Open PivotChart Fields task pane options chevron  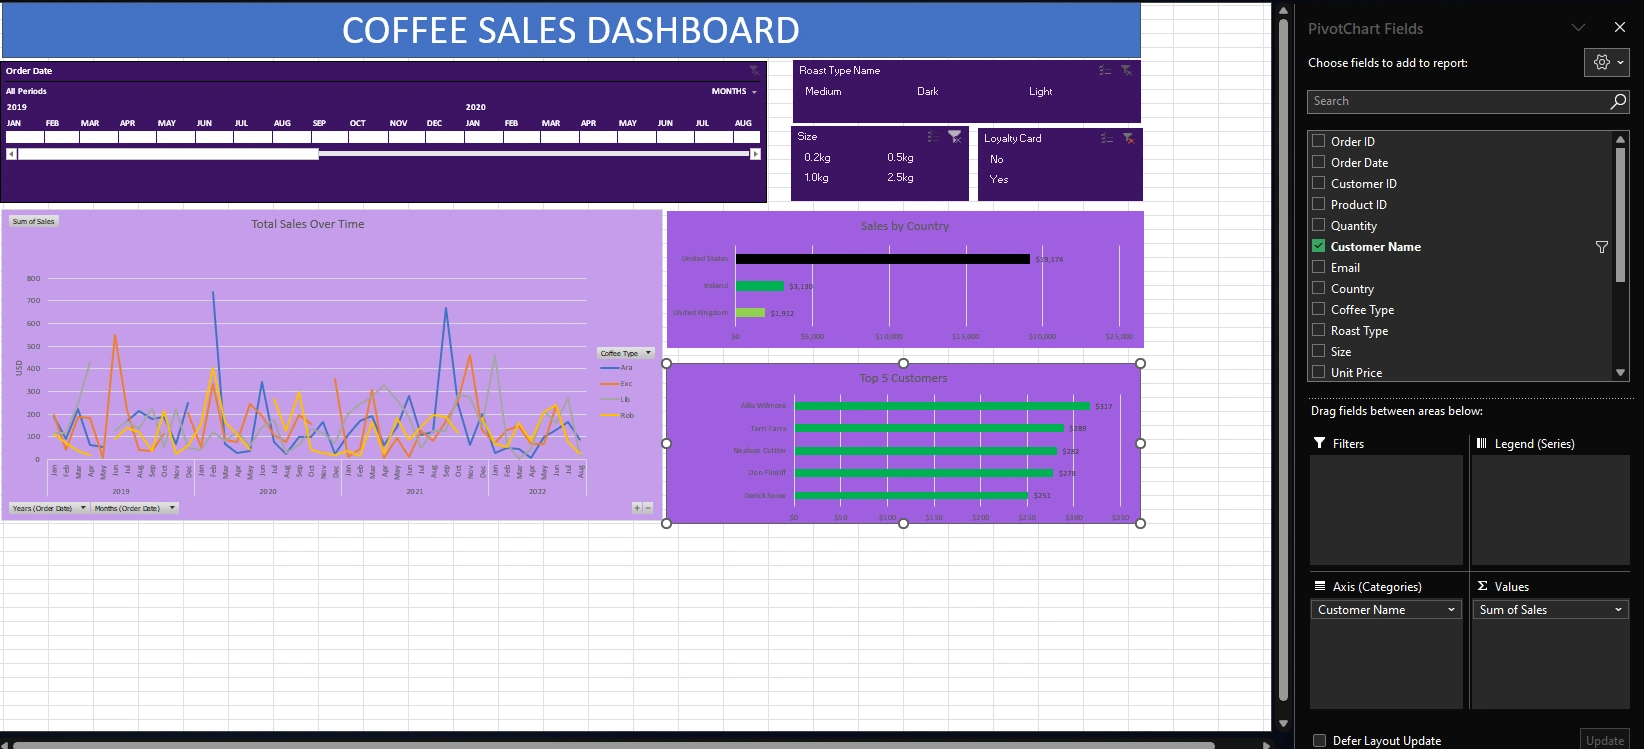click(1578, 28)
